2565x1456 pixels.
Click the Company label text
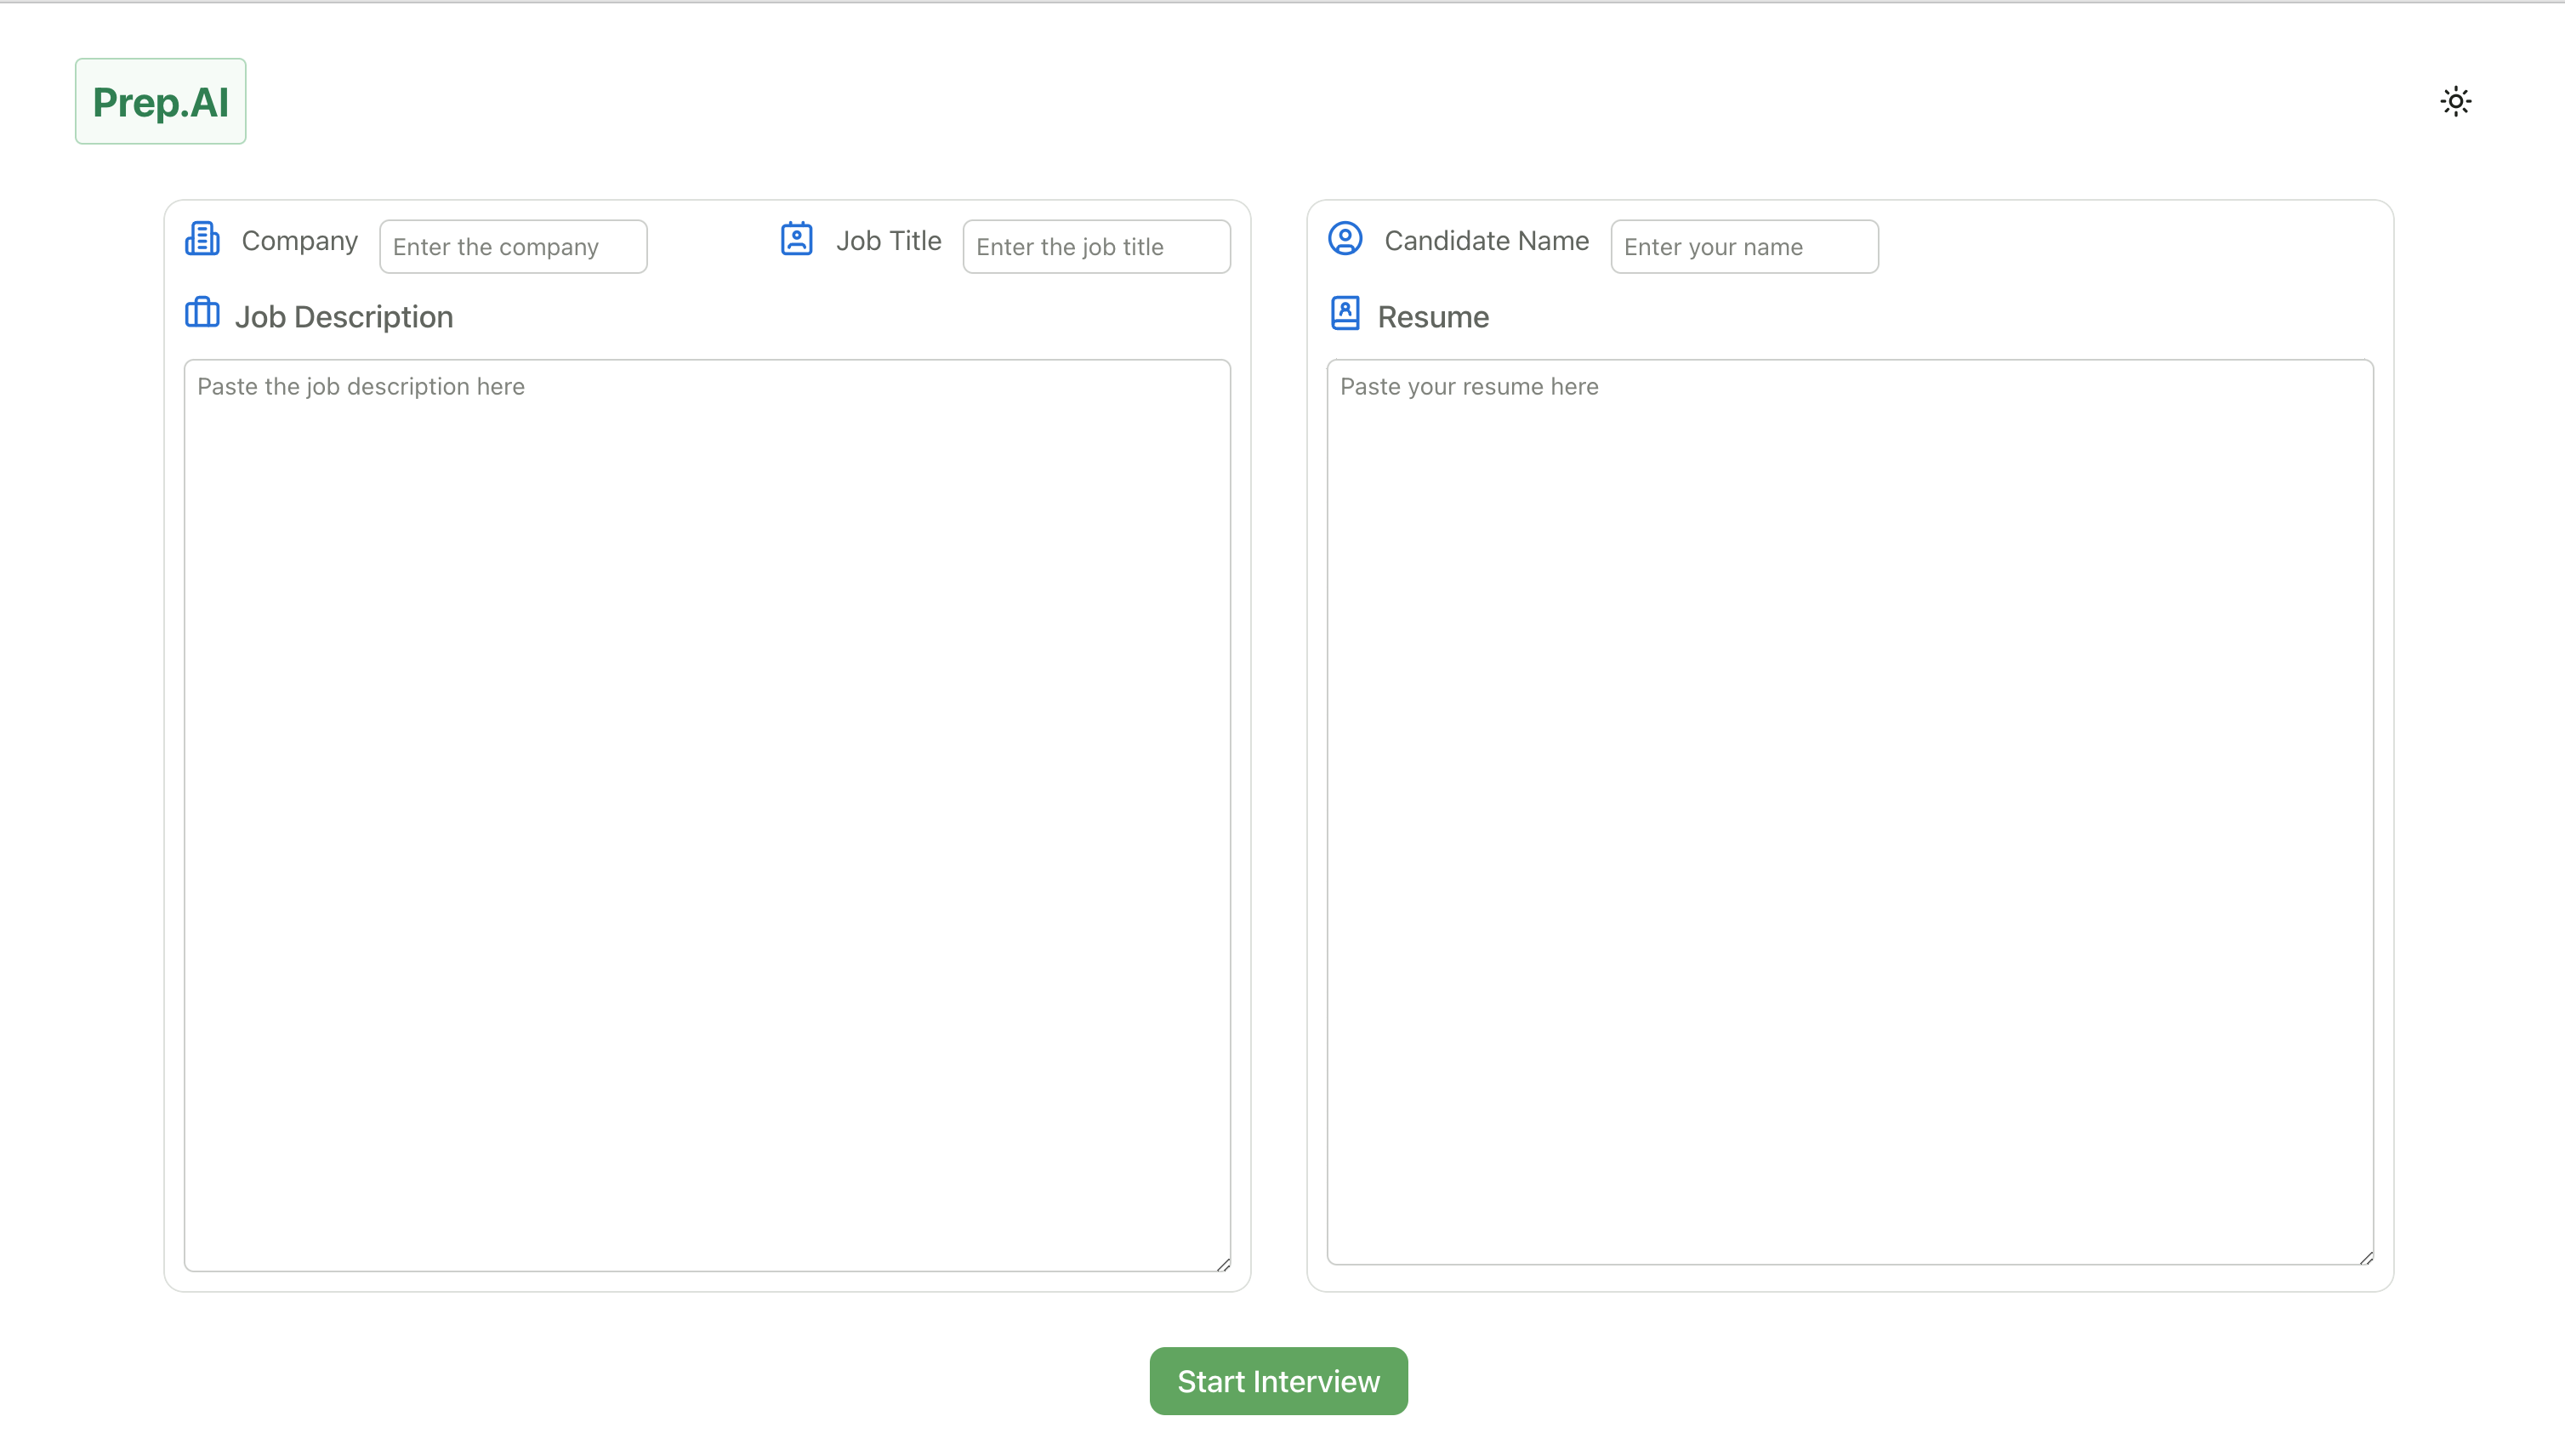click(299, 241)
